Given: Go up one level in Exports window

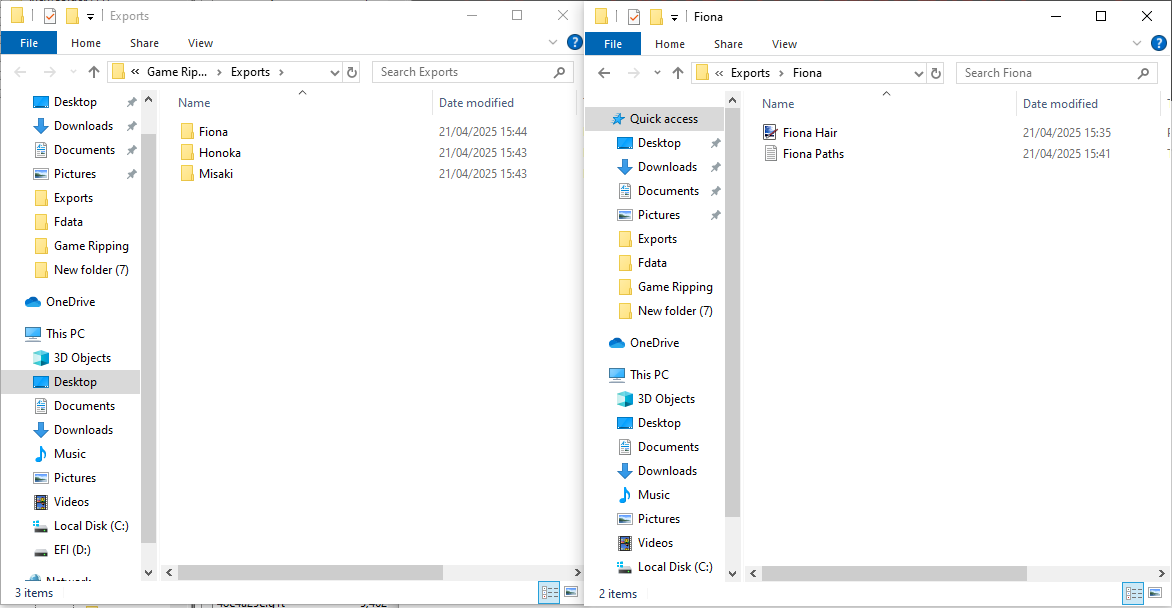Looking at the screenshot, I should click(93, 72).
